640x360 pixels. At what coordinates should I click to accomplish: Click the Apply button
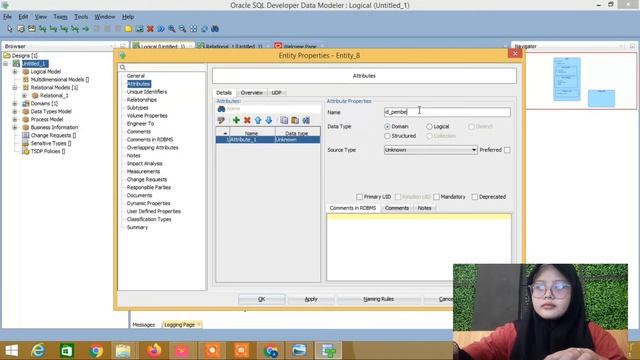(x=311, y=299)
